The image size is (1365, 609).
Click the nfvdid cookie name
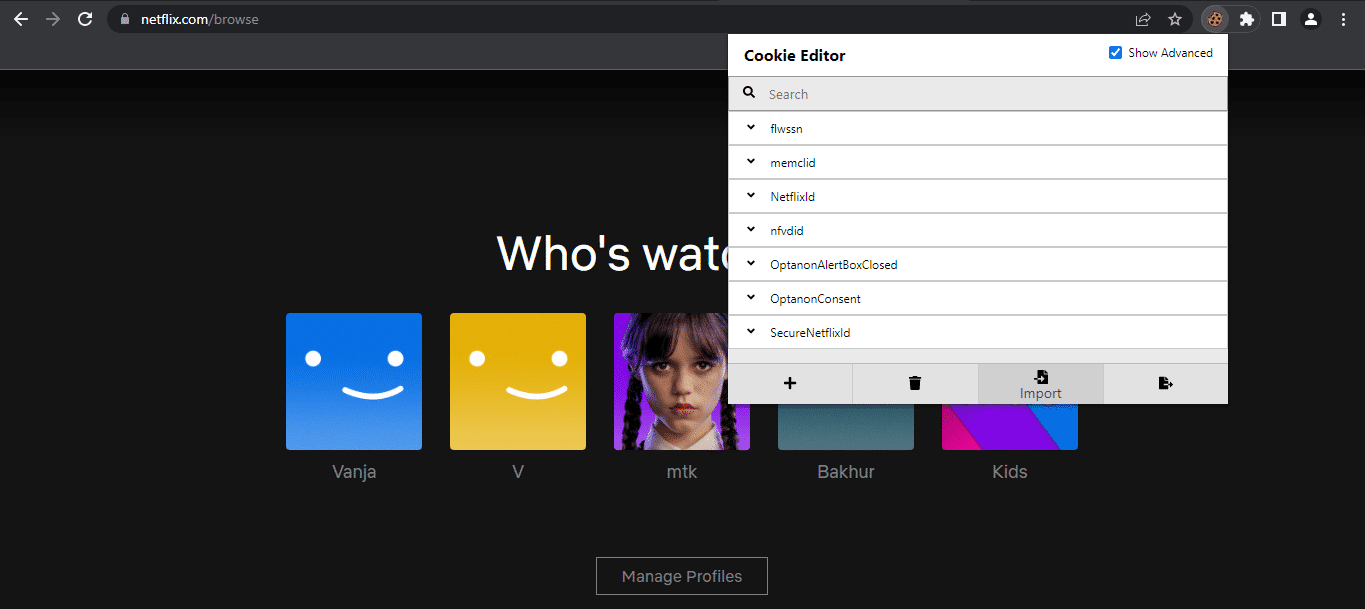(x=787, y=231)
